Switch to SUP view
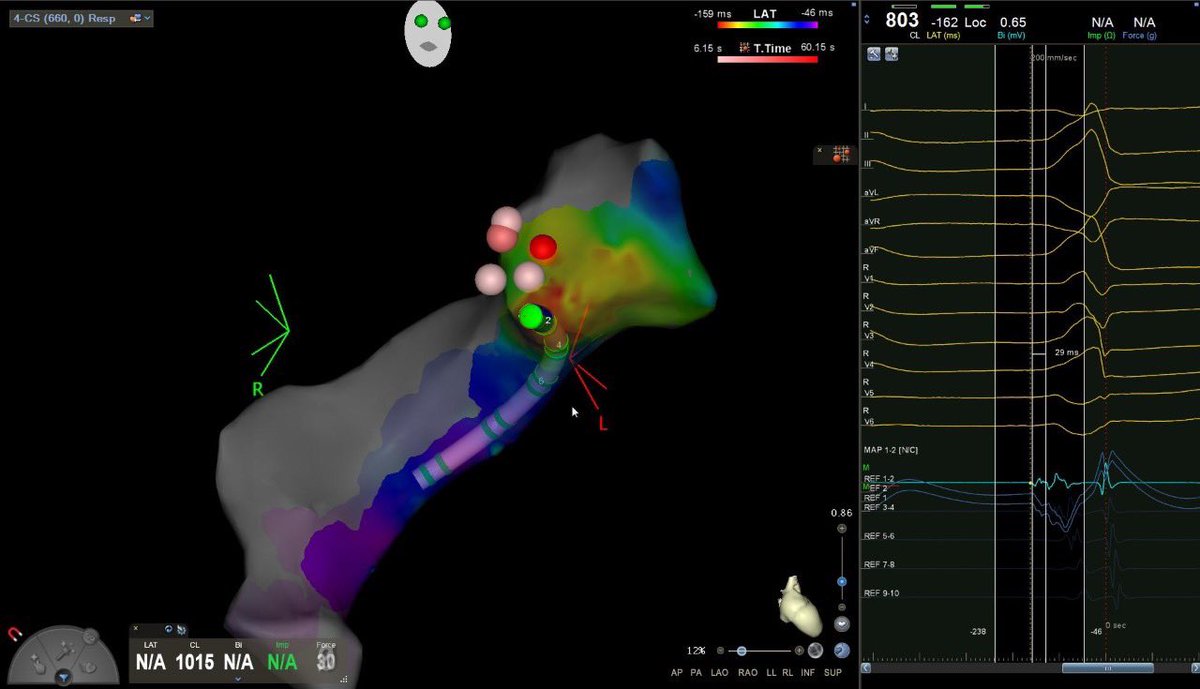 coord(832,673)
